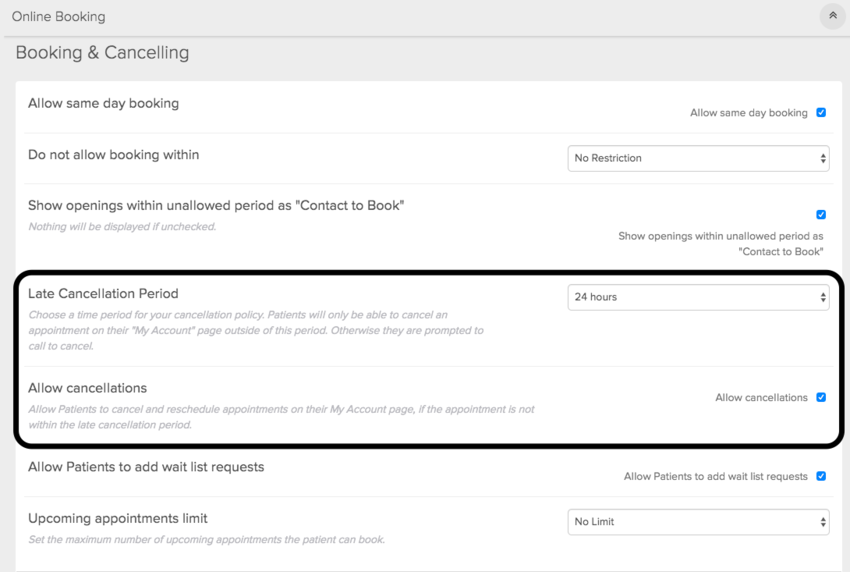
Task: Click the Do not allow booking within title
Action: point(113,155)
